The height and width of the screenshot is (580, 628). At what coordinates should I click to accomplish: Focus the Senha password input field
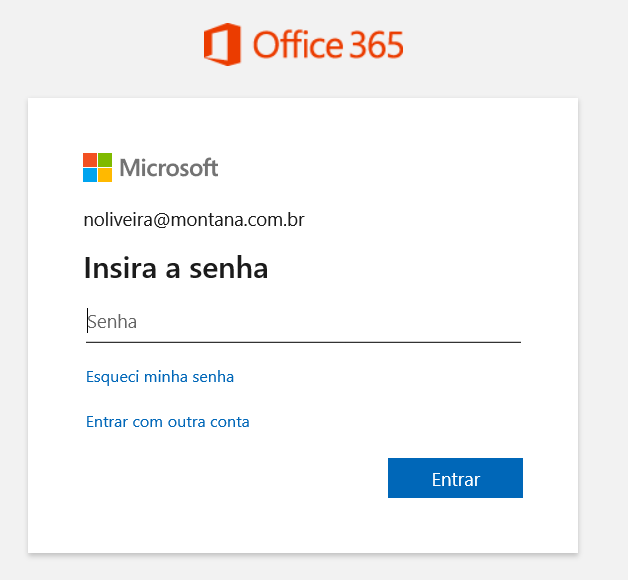tap(303, 322)
